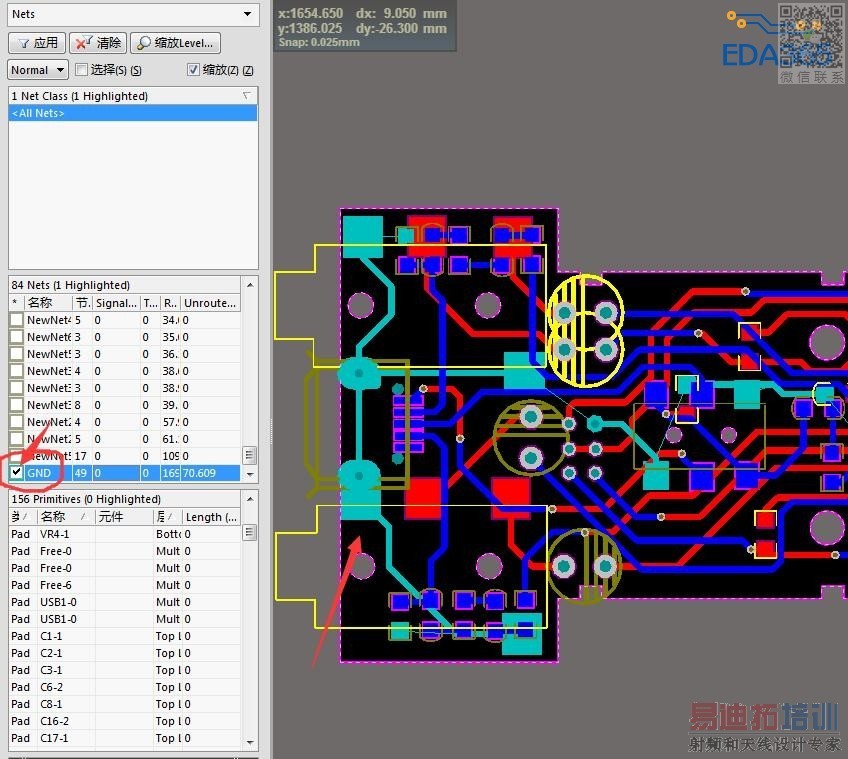Toggle the 缩放(Z) zoom checkbox
Screen dimensions: 848x759
(193, 69)
